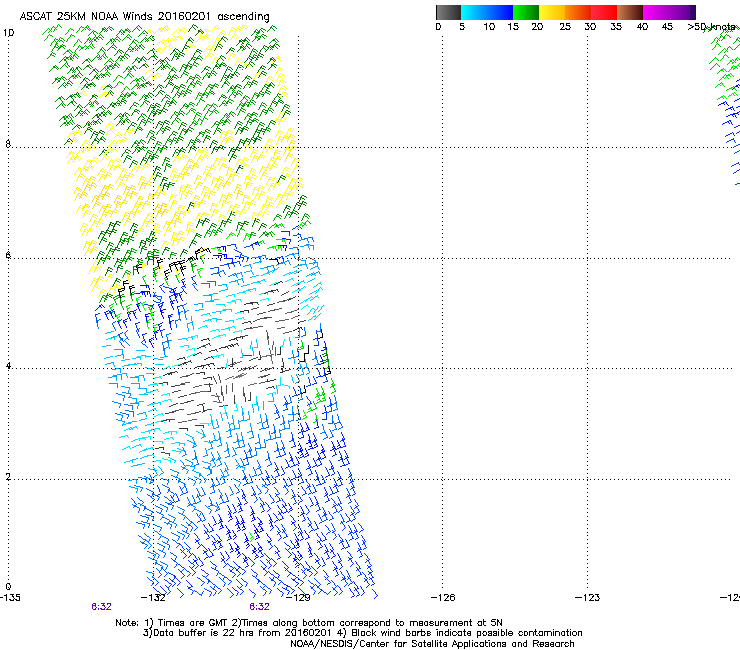The width and height of the screenshot is (740, 650).
Task: Click the purple '6:32' time left of -129
Action: tap(260, 607)
